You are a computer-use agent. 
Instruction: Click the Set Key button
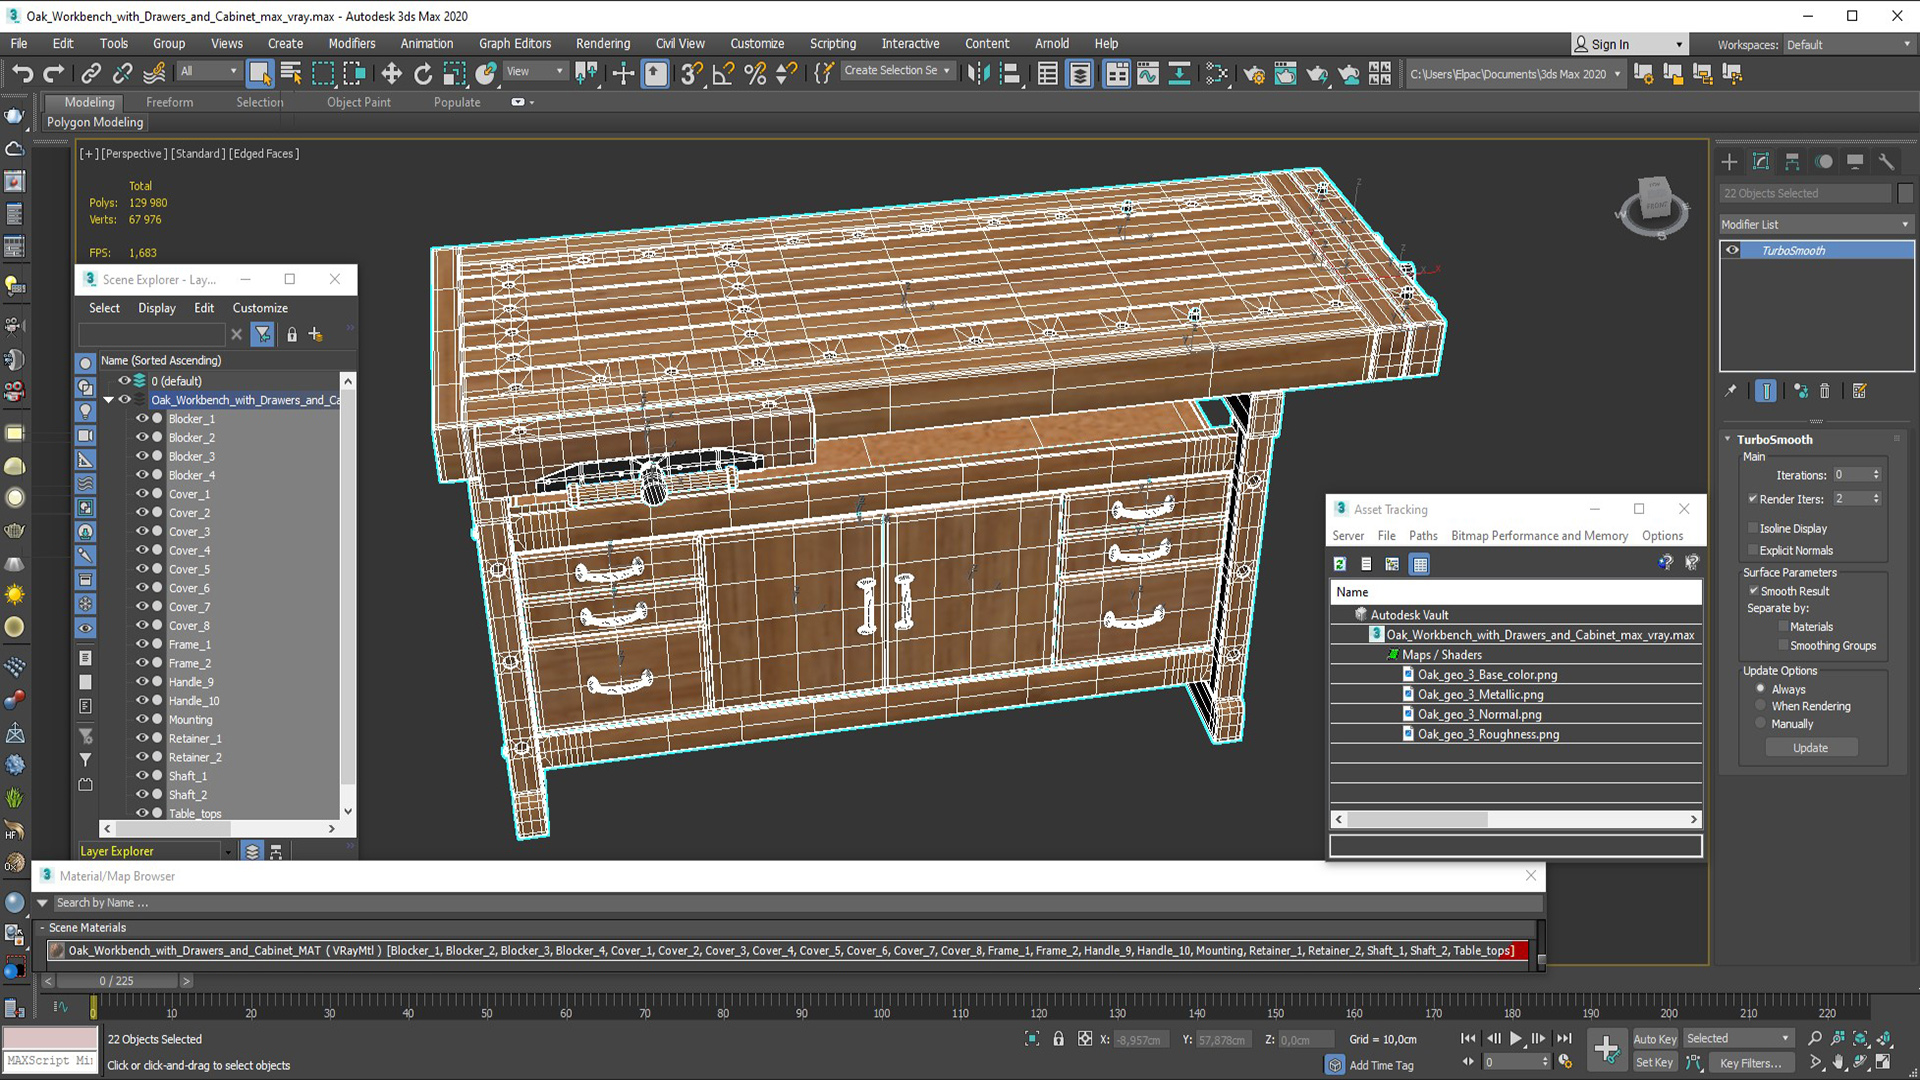(x=1654, y=1063)
